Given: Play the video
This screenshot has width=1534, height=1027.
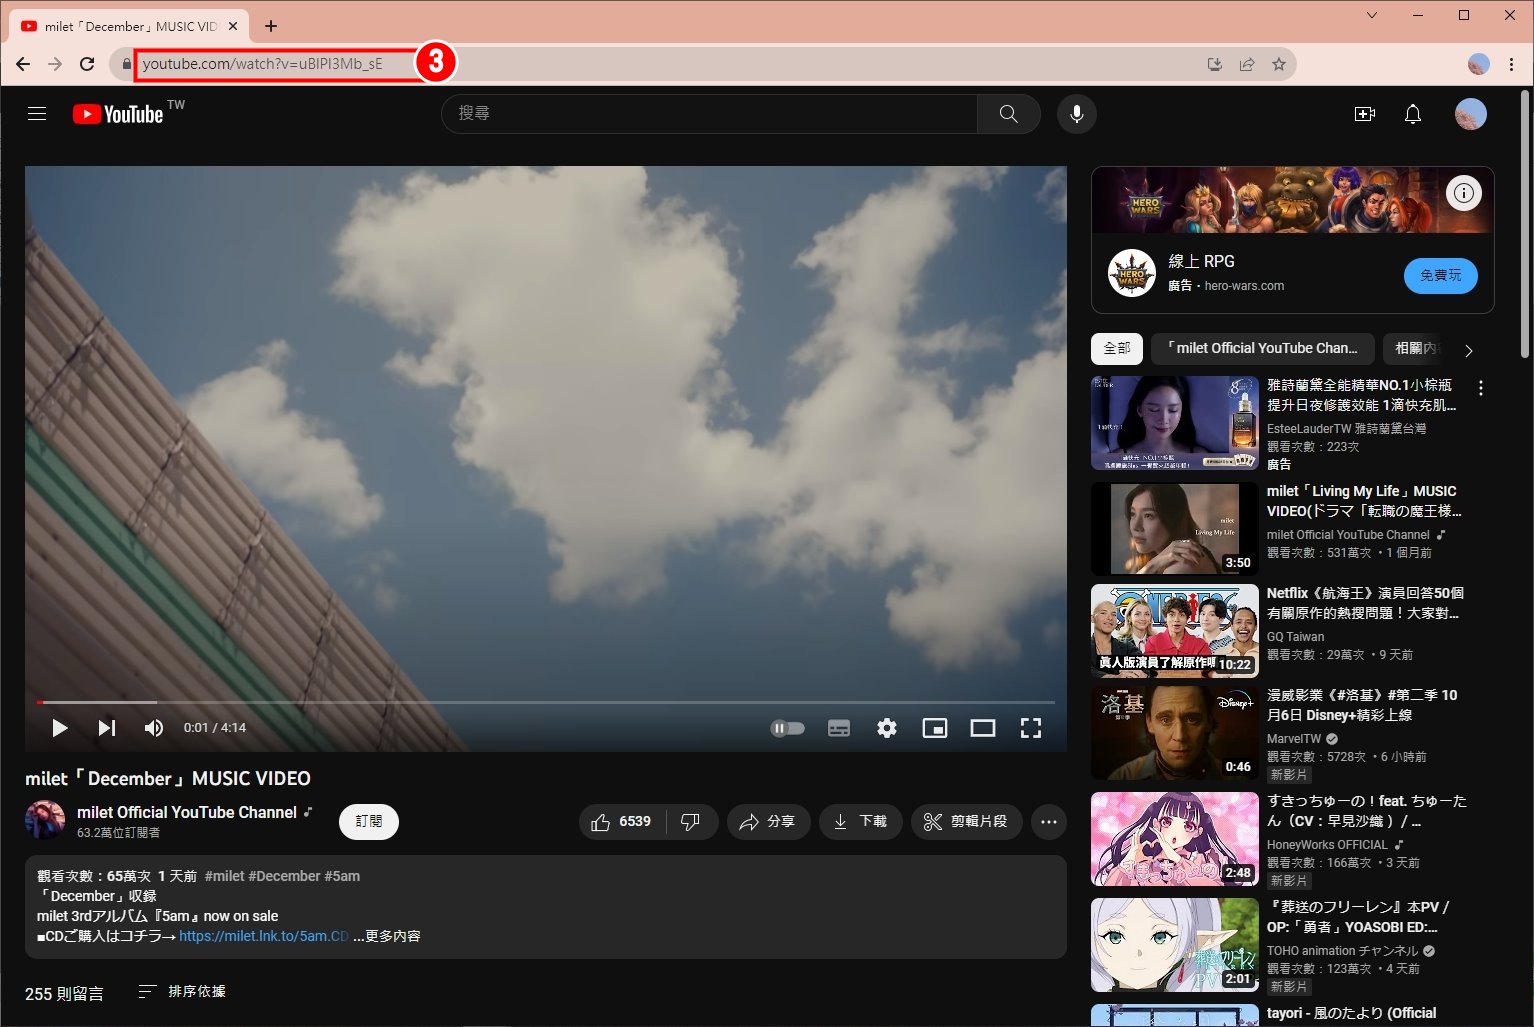Looking at the screenshot, I should coord(59,728).
